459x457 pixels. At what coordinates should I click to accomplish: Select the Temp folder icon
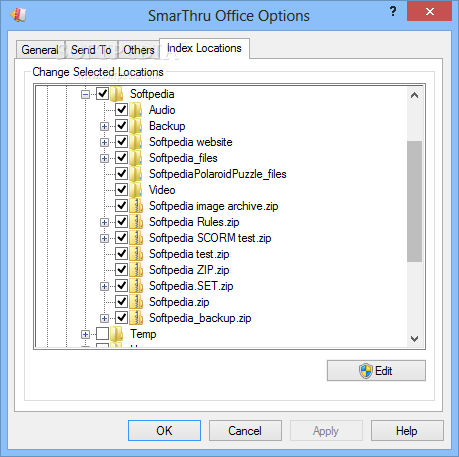(x=117, y=334)
